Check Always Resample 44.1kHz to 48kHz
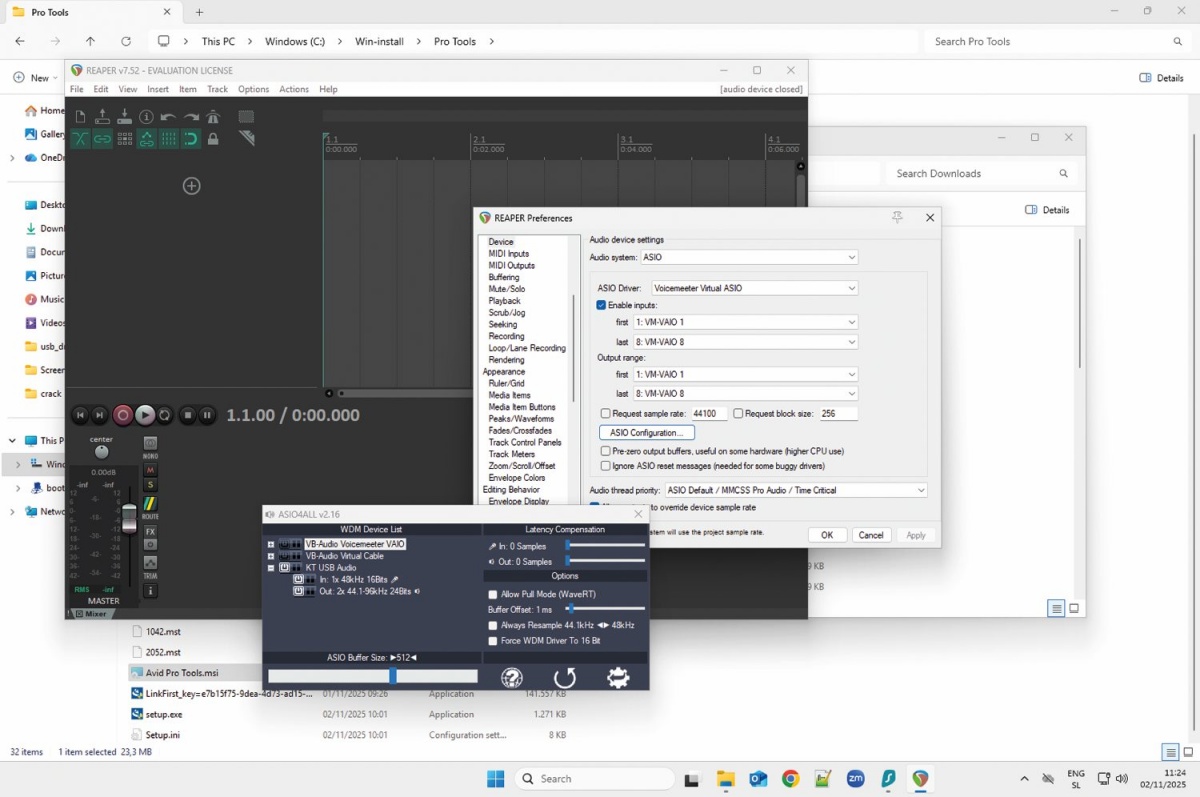This screenshot has width=1200, height=797. [493, 625]
